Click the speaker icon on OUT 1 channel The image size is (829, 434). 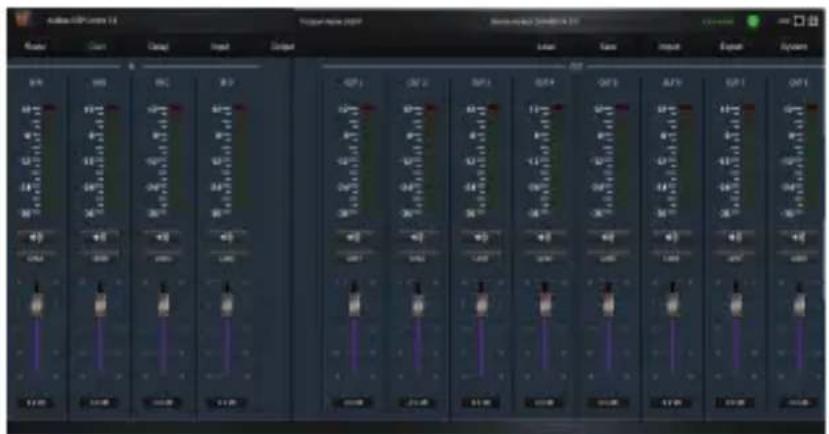point(353,238)
